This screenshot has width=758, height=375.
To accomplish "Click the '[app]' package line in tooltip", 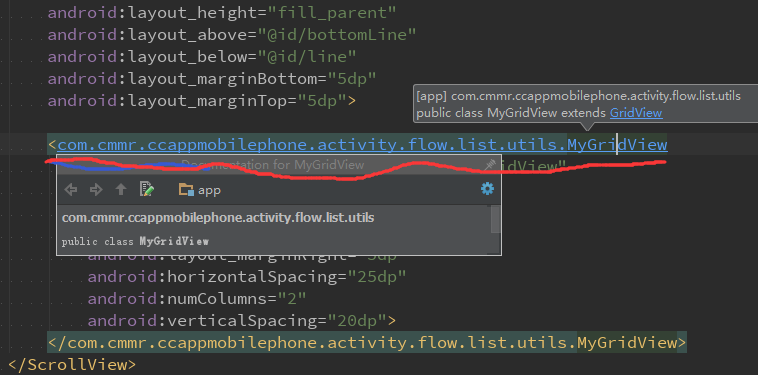I will tap(579, 96).
